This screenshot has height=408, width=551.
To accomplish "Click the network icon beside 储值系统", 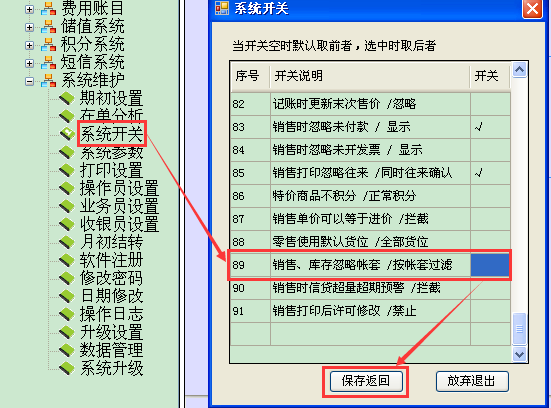I will click(x=48, y=27).
